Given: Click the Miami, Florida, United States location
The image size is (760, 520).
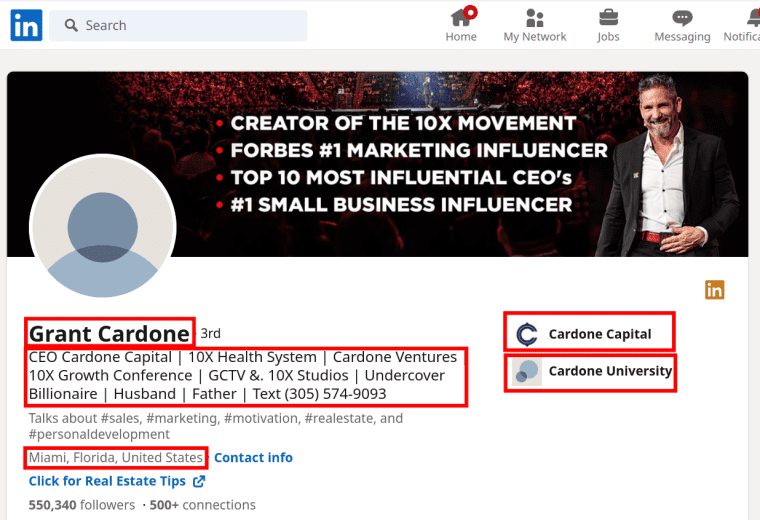Looking at the screenshot, I should click(116, 457).
